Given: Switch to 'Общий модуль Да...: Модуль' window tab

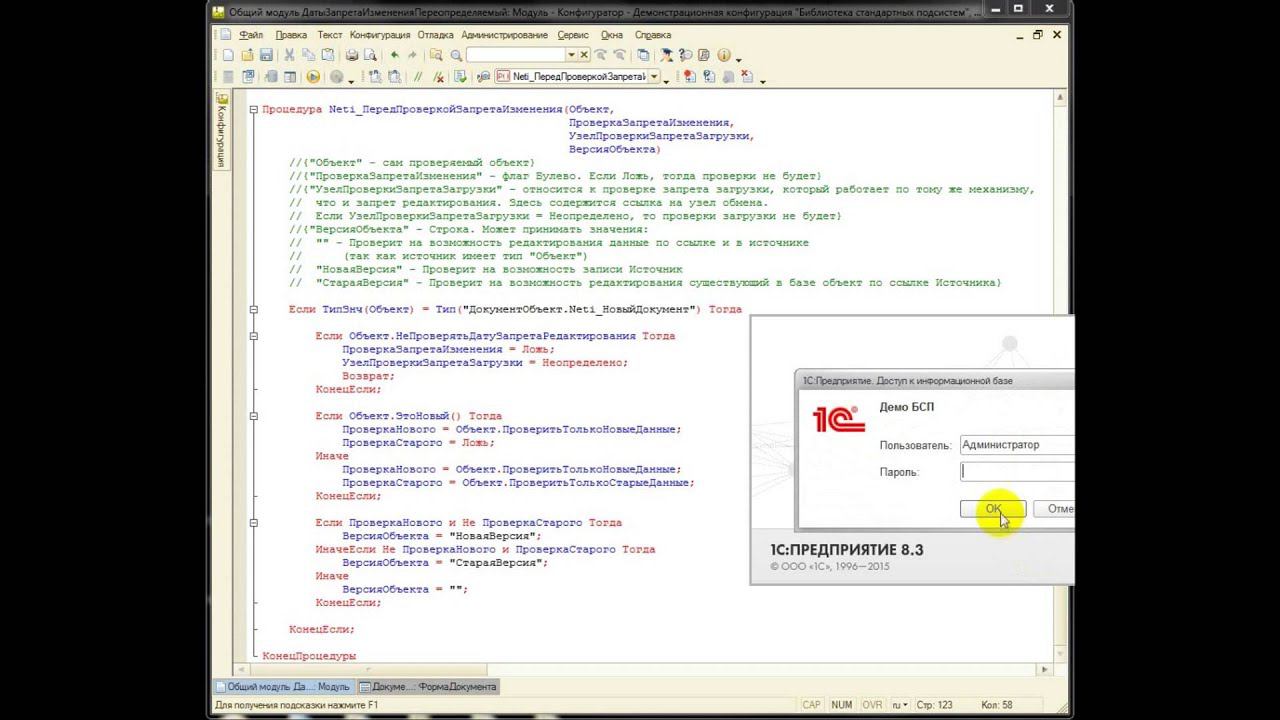Looking at the screenshot, I should [284, 687].
